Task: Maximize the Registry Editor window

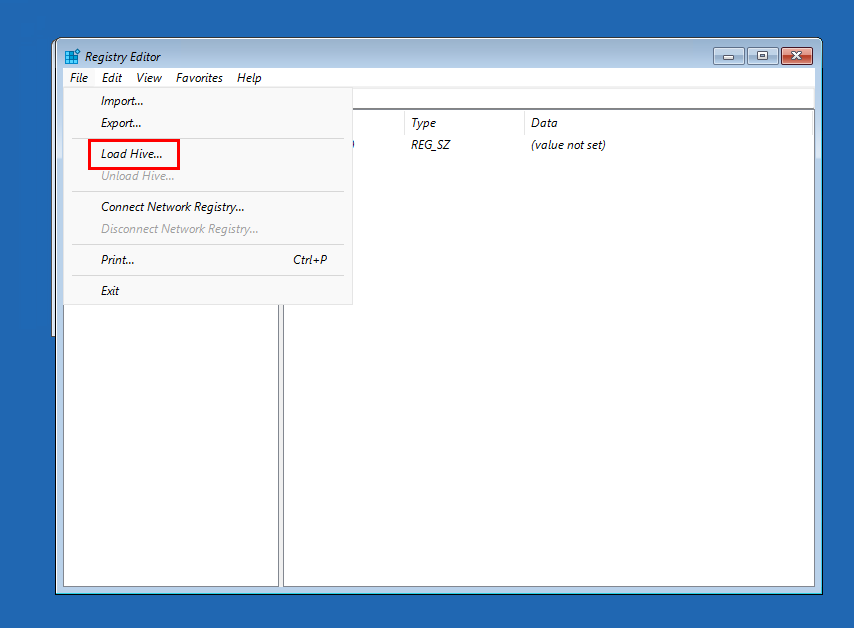Action: pyautogui.click(x=762, y=57)
